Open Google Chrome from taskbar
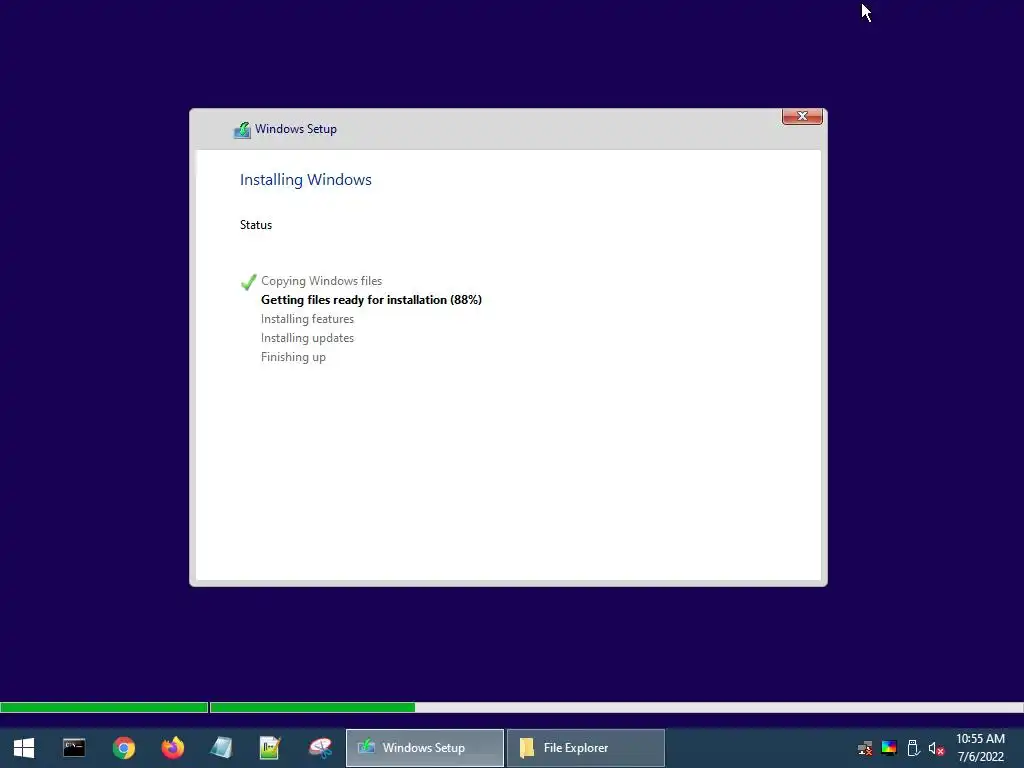Screen dimensions: 1024x768 (123, 748)
